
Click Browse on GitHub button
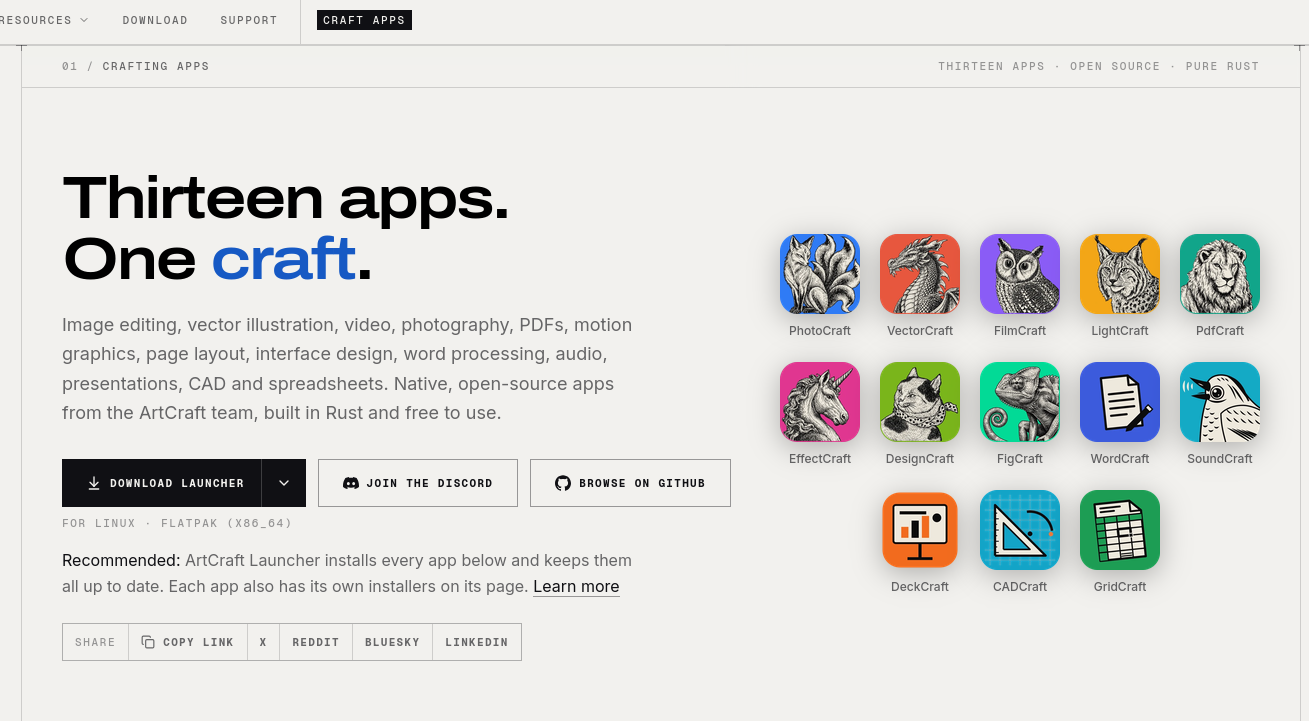(x=630, y=483)
